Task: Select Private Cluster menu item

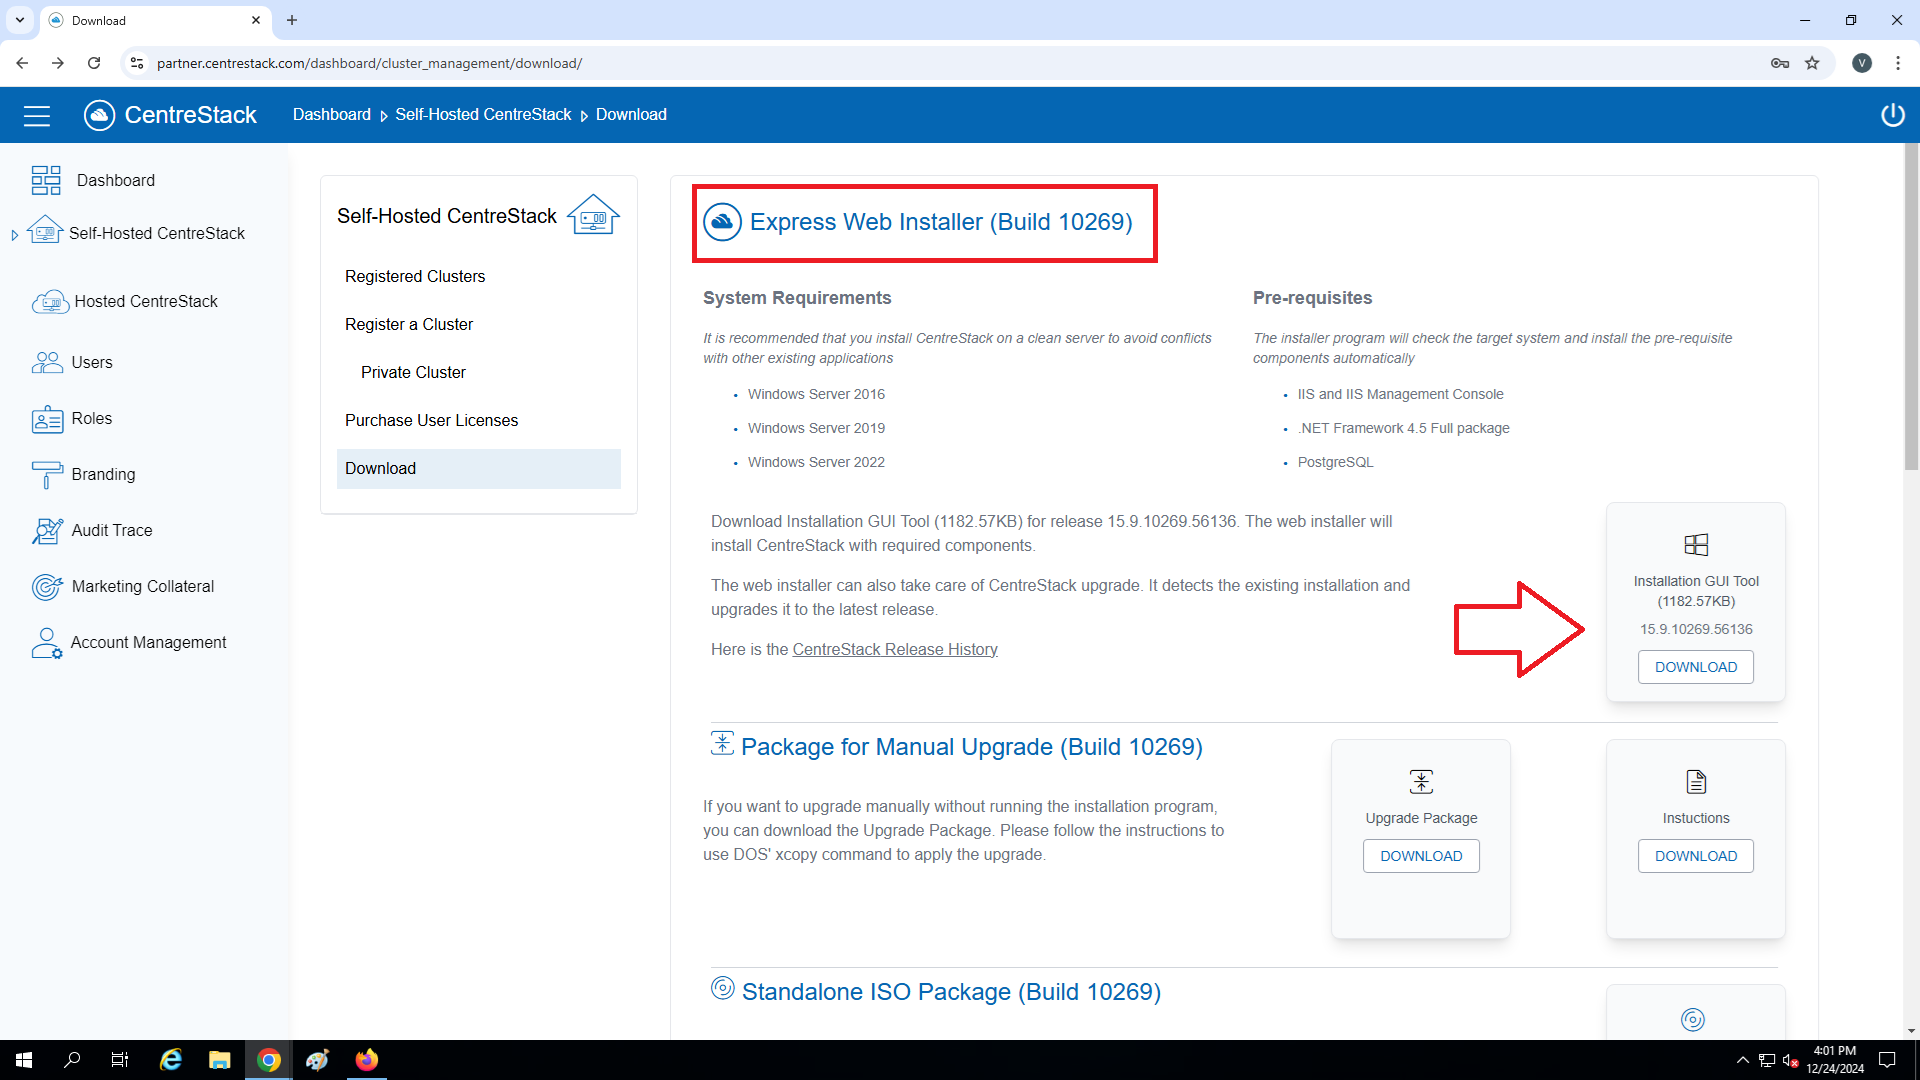Action: [413, 372]
